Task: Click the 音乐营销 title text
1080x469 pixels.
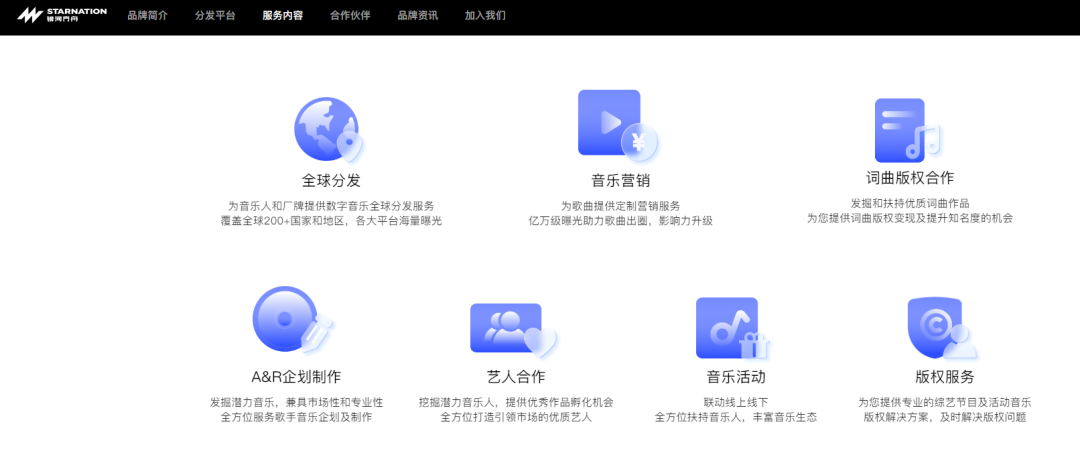Action: (620, 181)
